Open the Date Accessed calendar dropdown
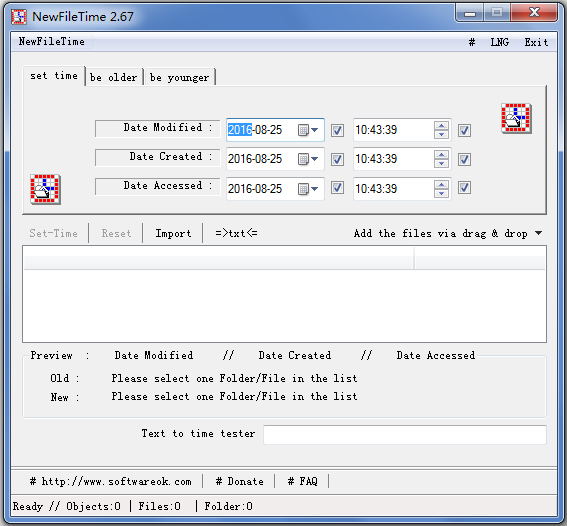Screen dimensions: 567x526 coord(308,188)
